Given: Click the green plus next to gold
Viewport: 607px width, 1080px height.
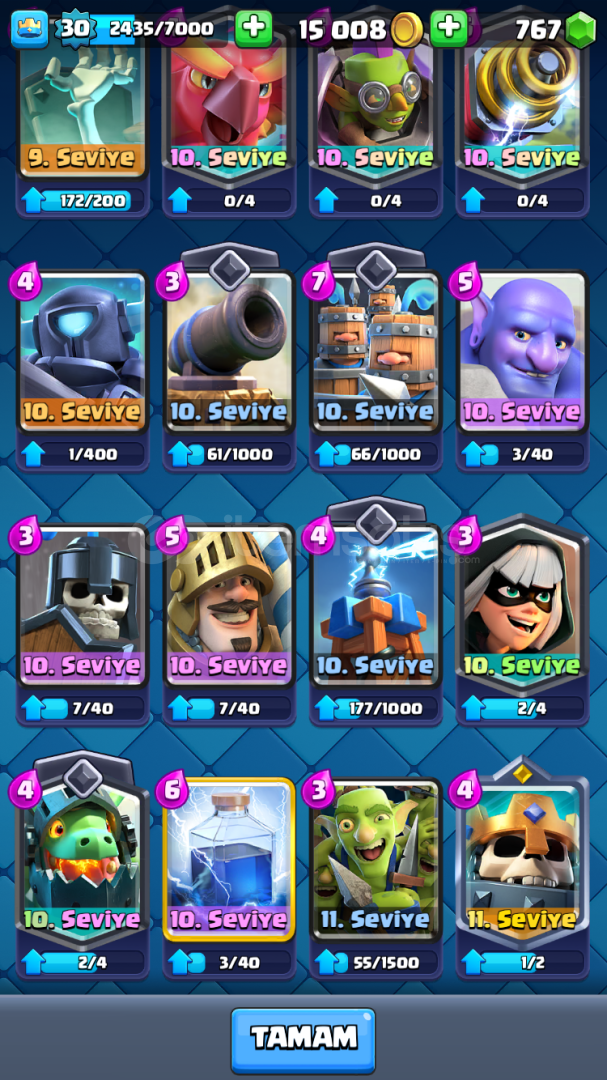Looking at the screenshot, I should click(x=449, y=28).
